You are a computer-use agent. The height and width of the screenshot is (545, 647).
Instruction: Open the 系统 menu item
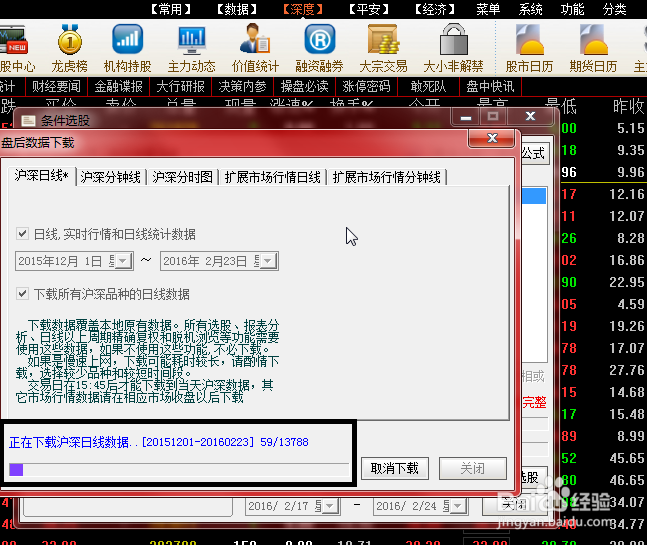click(530, 9)
